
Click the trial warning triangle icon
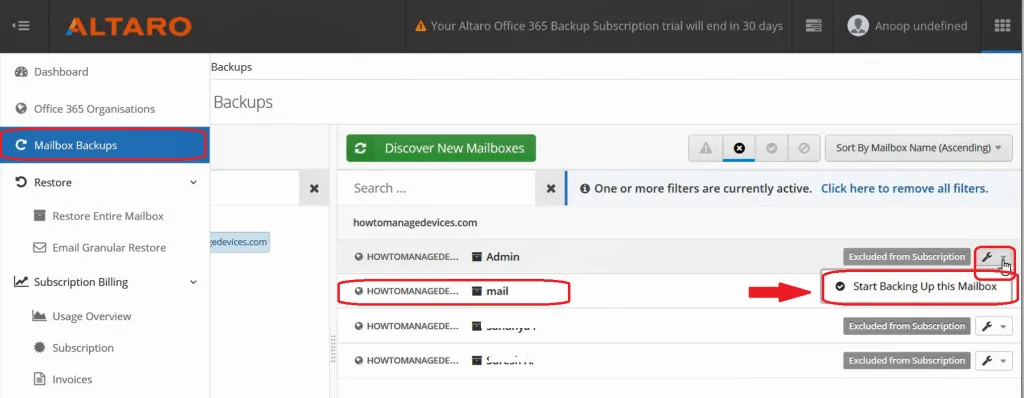[x=421, y=27]
